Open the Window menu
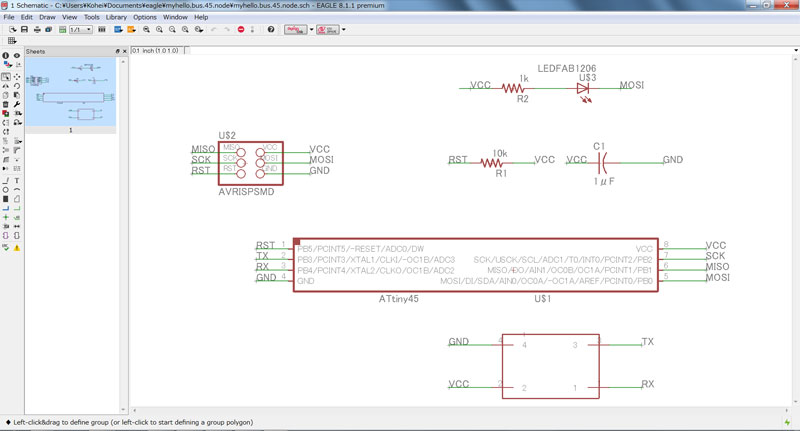800x431 pixels. (x=175, y=17)
